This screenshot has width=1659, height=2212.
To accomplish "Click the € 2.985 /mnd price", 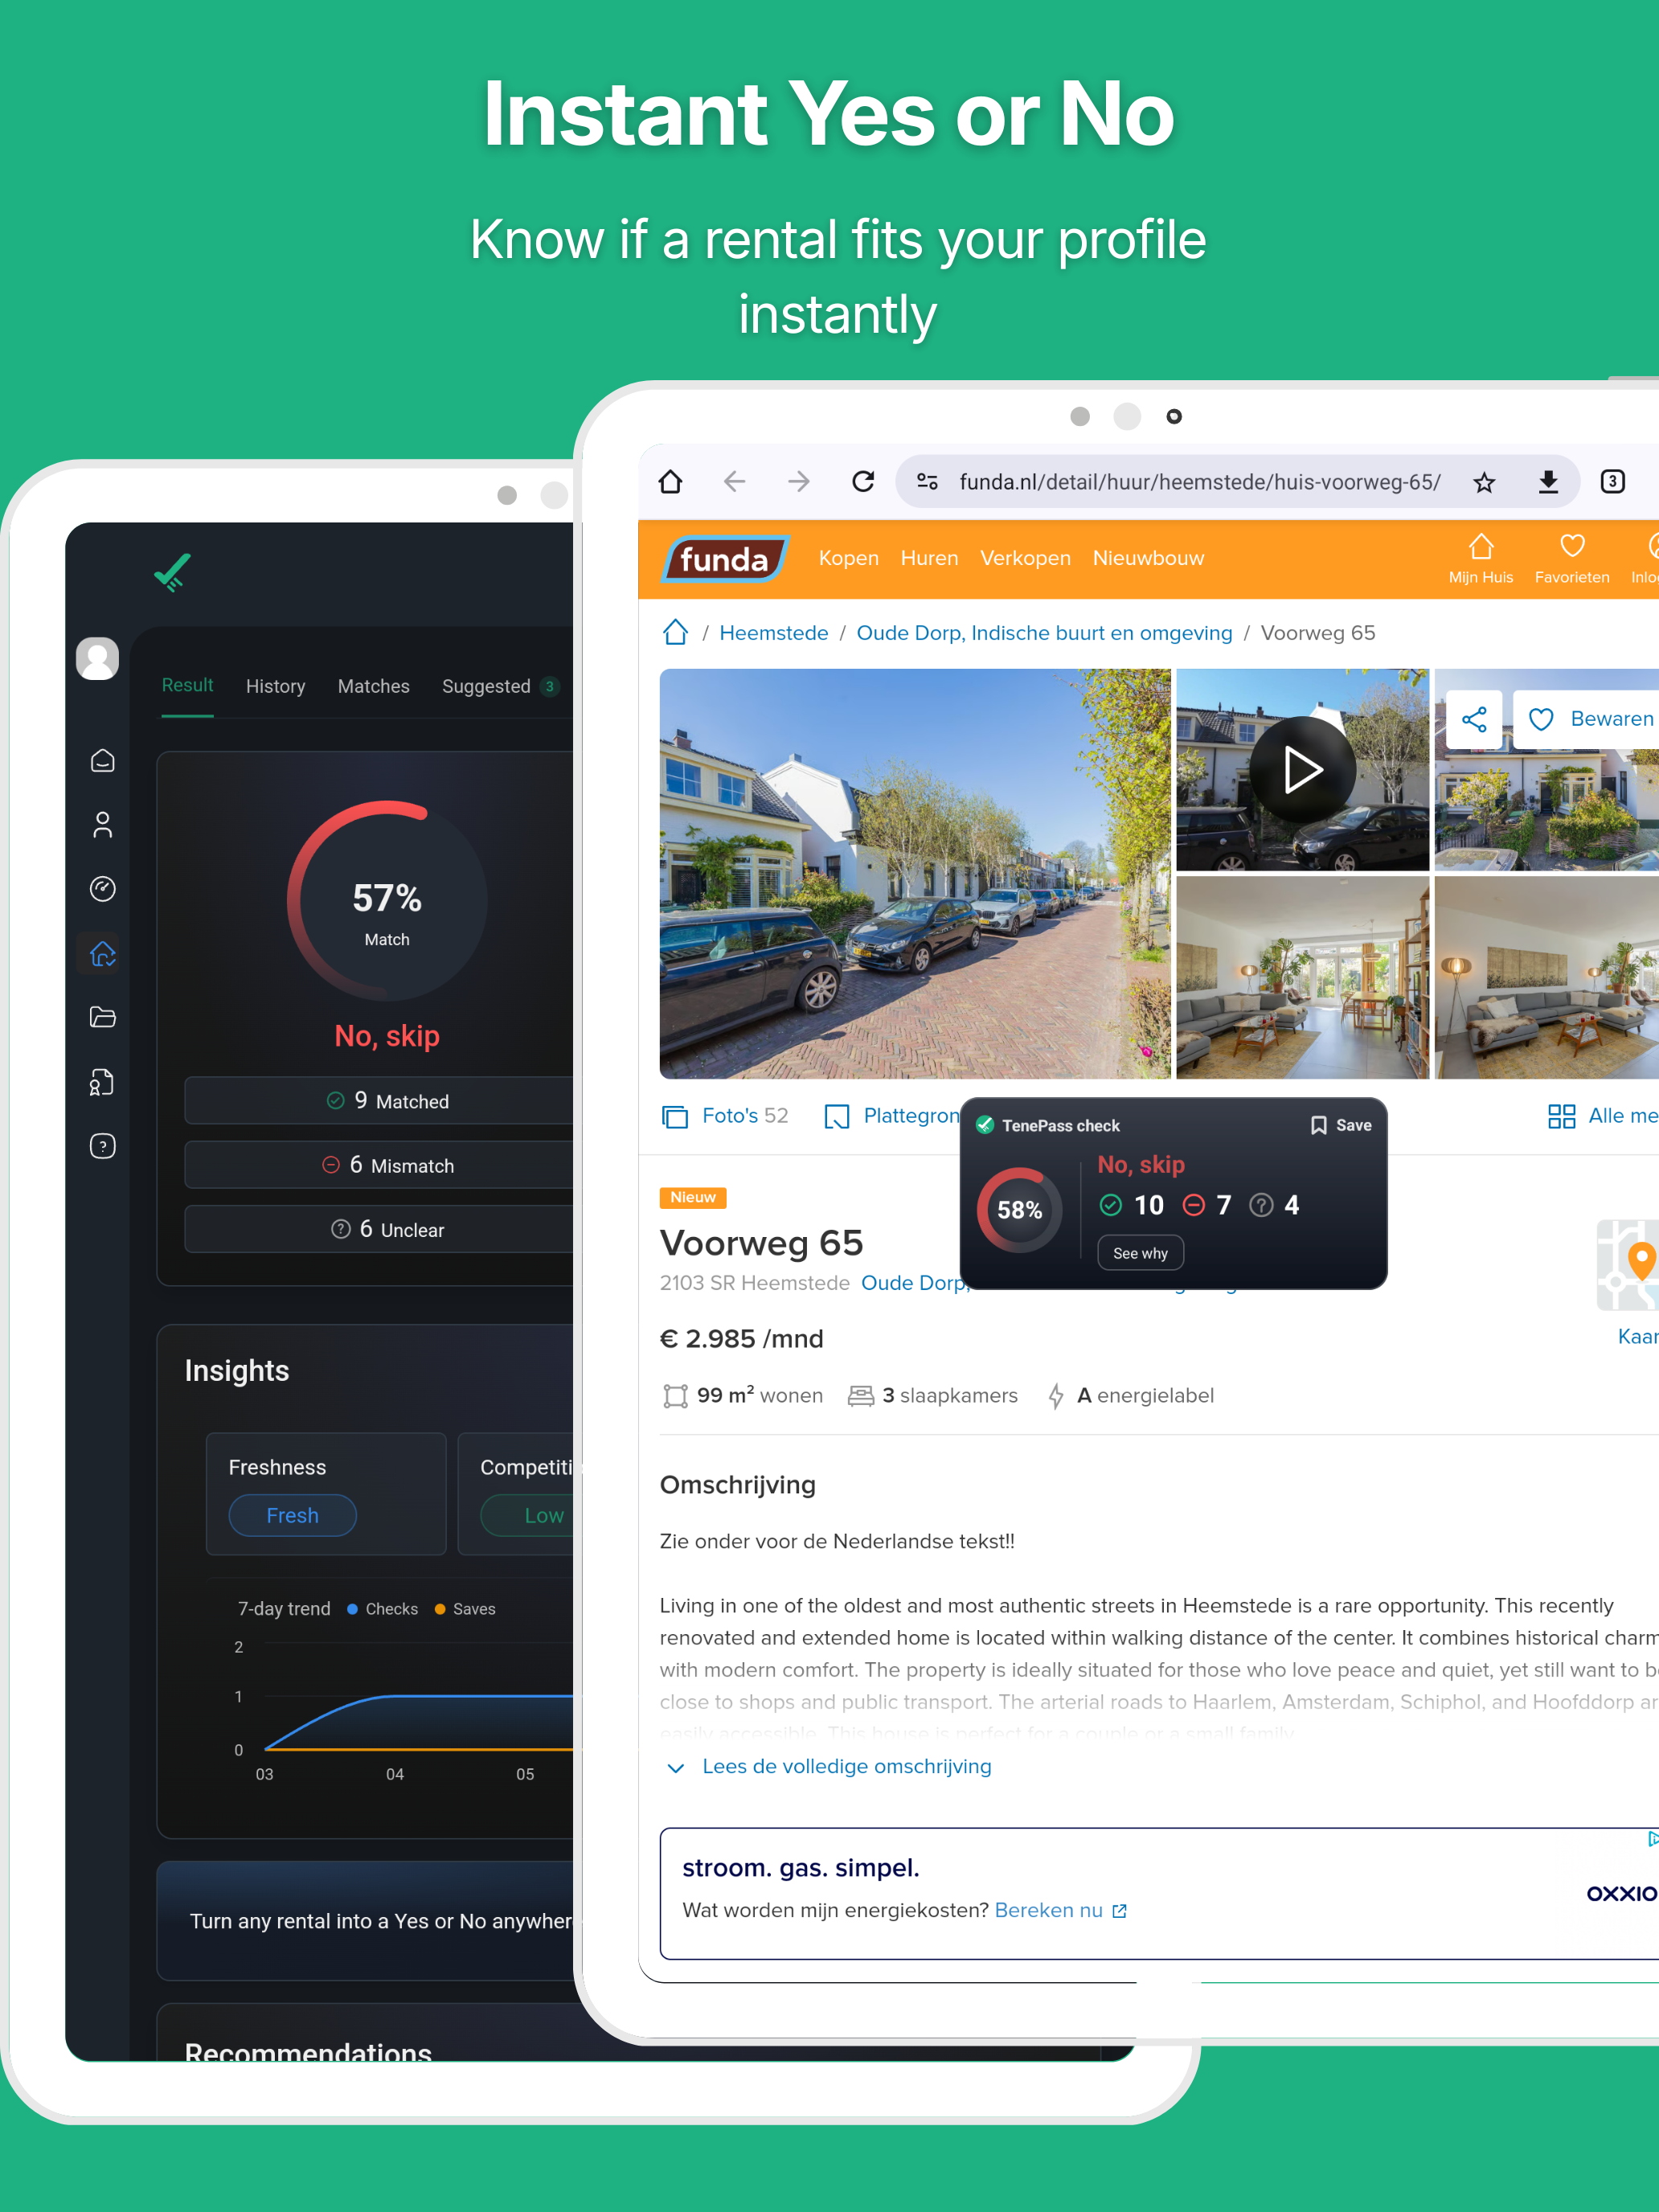I will 741,1339.
